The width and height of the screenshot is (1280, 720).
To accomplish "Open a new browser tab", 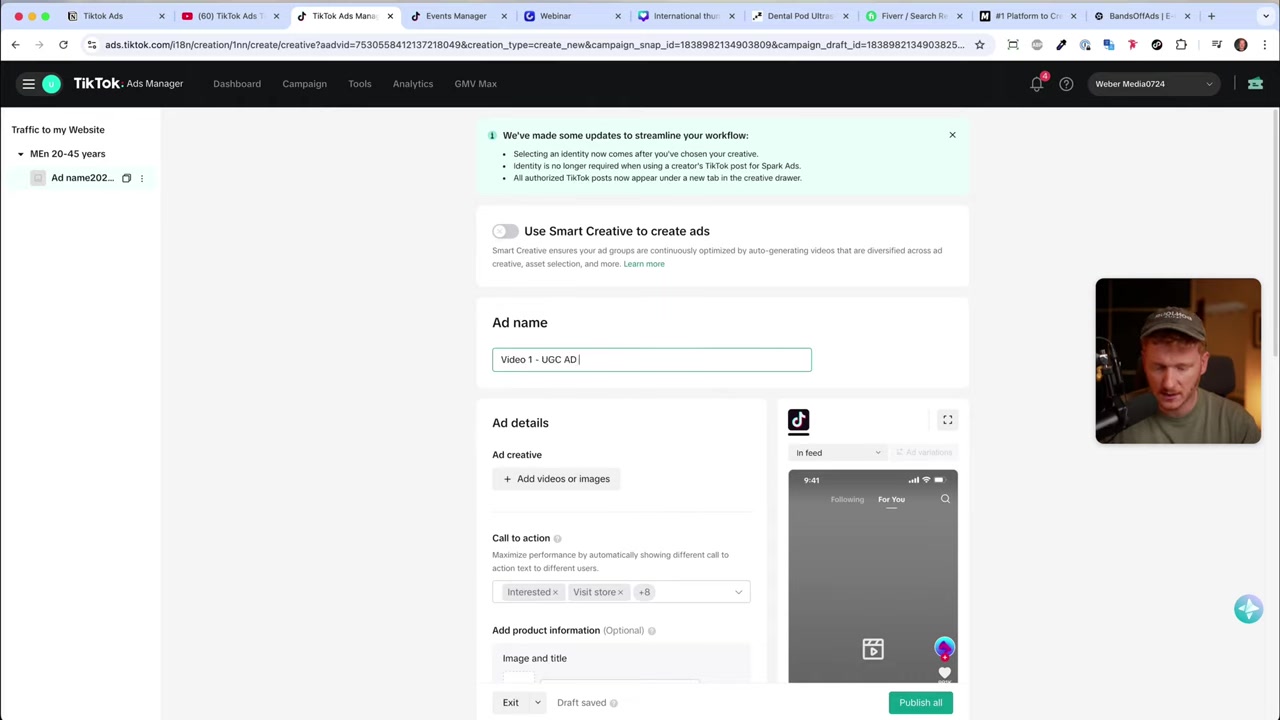I will (1211, 16).
